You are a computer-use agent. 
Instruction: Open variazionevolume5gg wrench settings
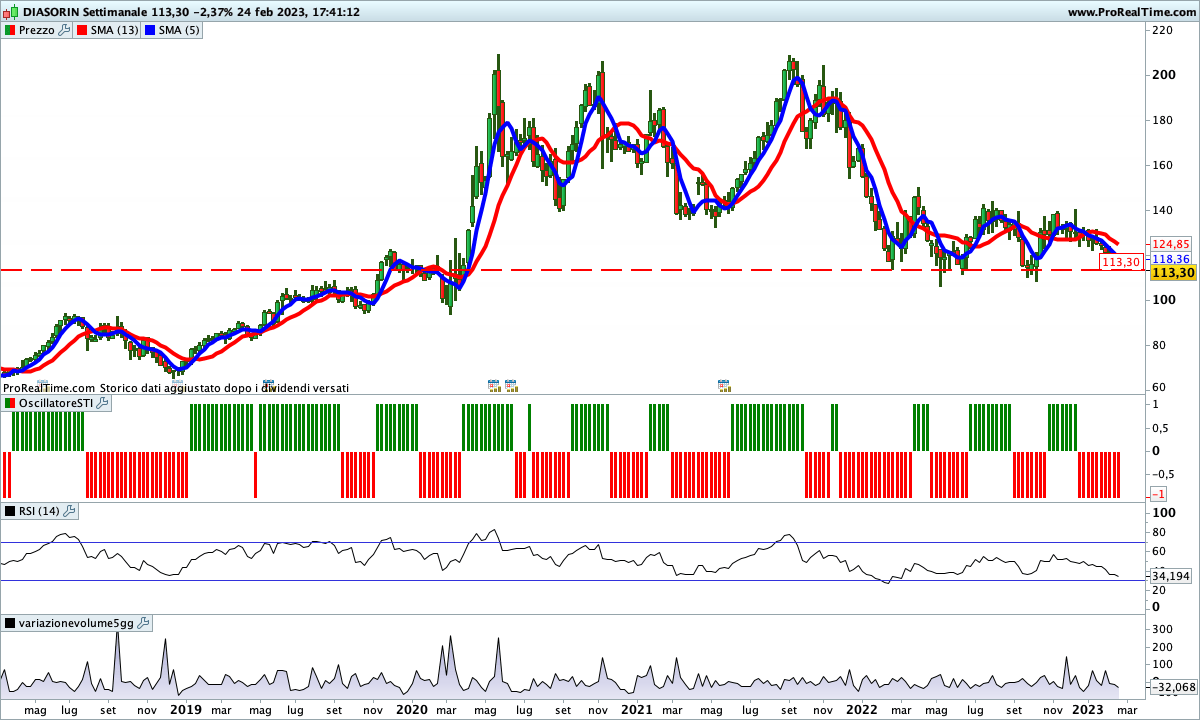142,623
